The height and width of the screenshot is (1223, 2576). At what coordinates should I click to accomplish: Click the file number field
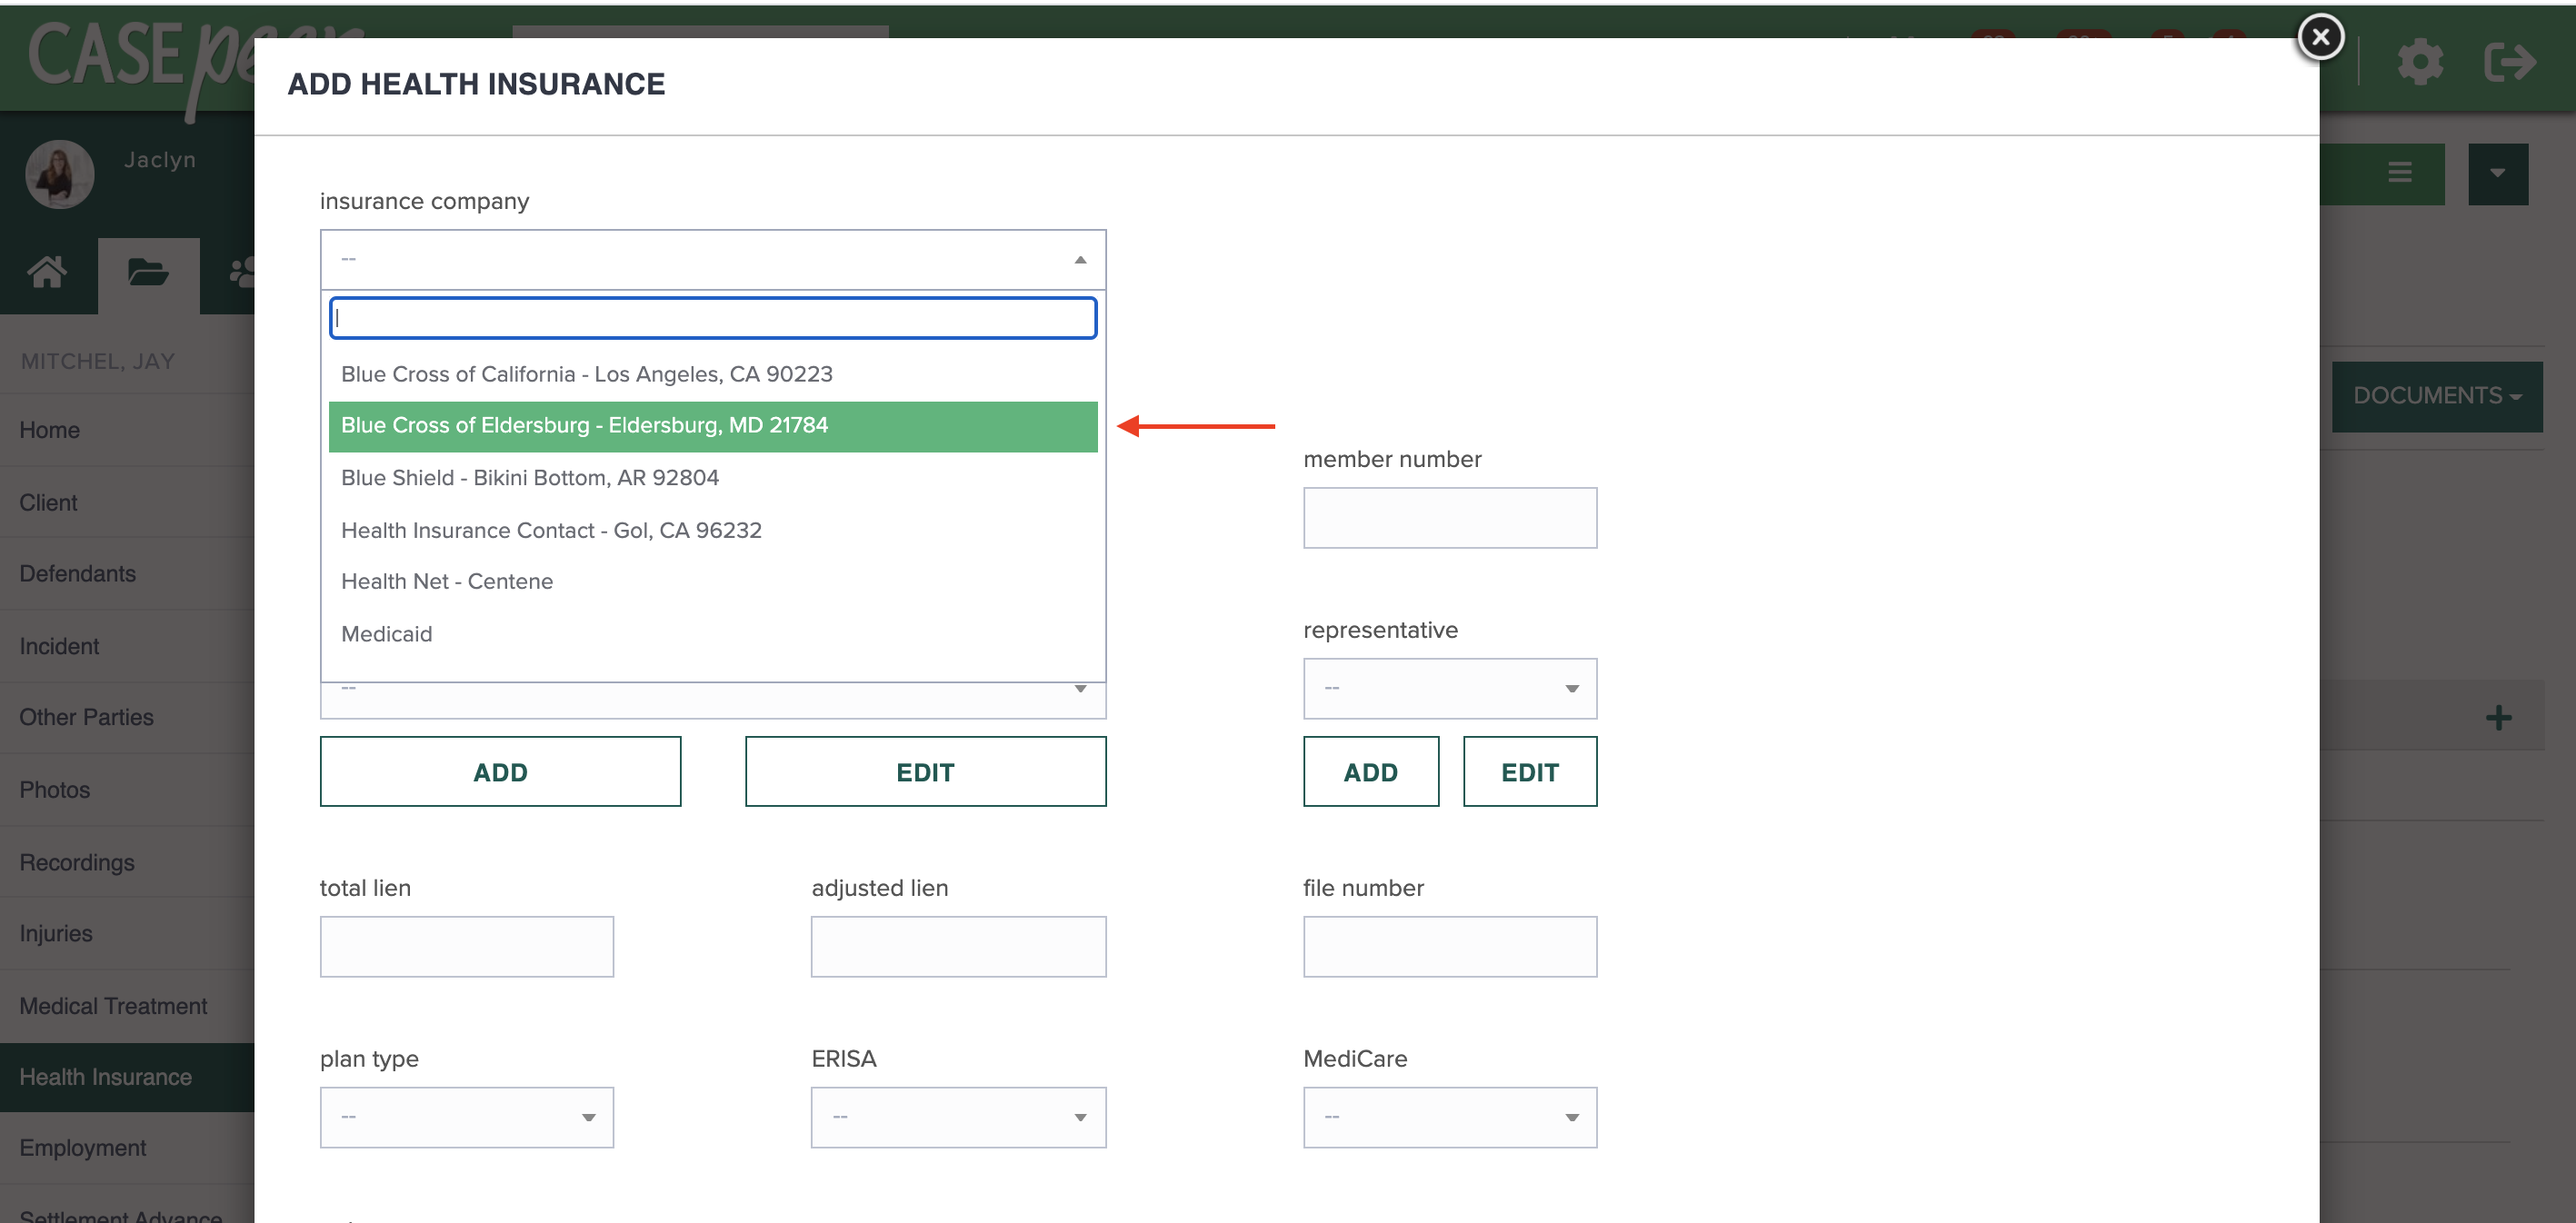point(1449,947)
